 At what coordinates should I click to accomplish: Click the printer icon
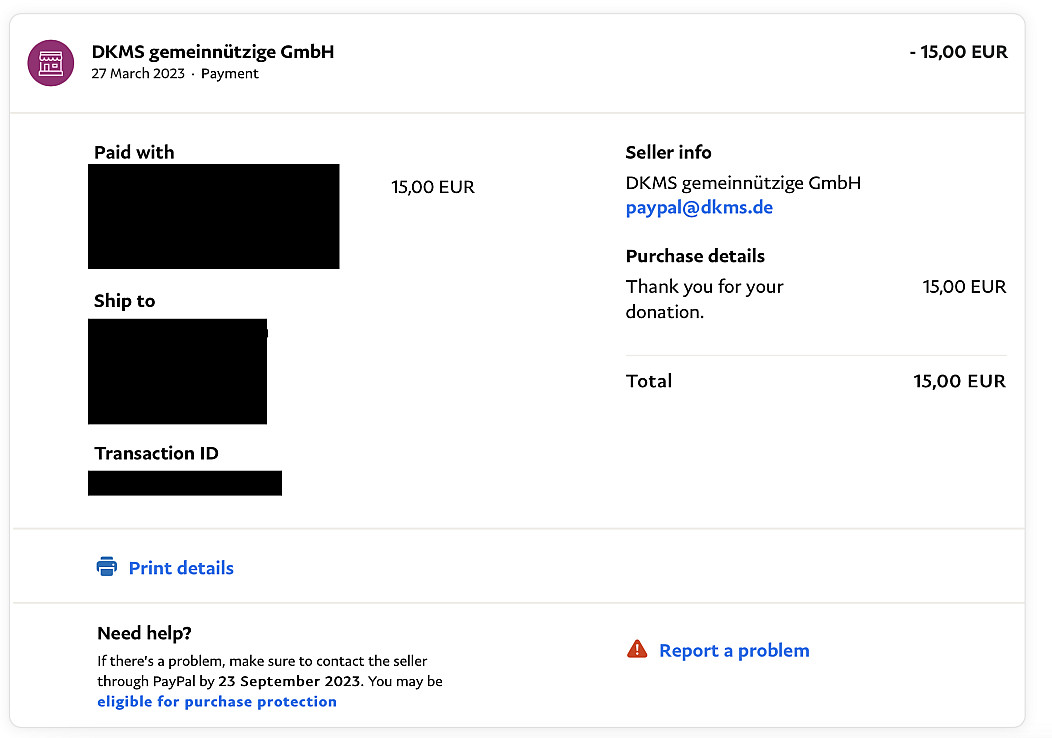point(106,567)
